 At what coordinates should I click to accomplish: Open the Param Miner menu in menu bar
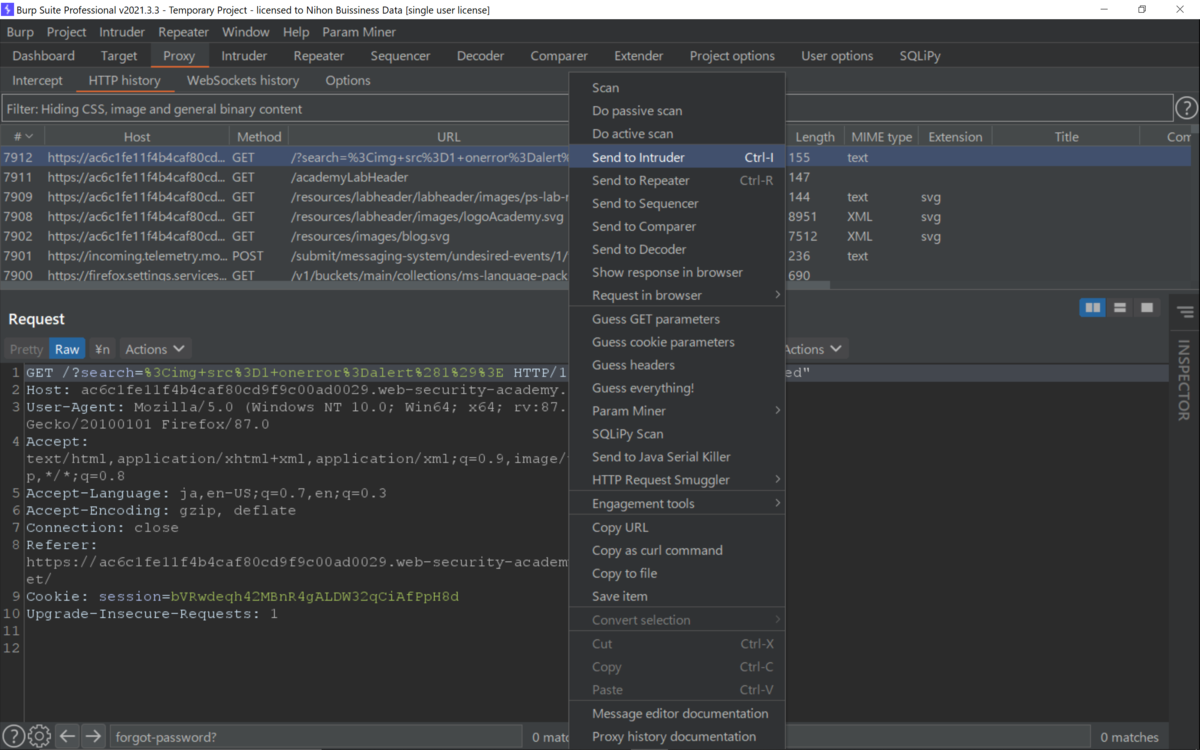tap(359, 32)
